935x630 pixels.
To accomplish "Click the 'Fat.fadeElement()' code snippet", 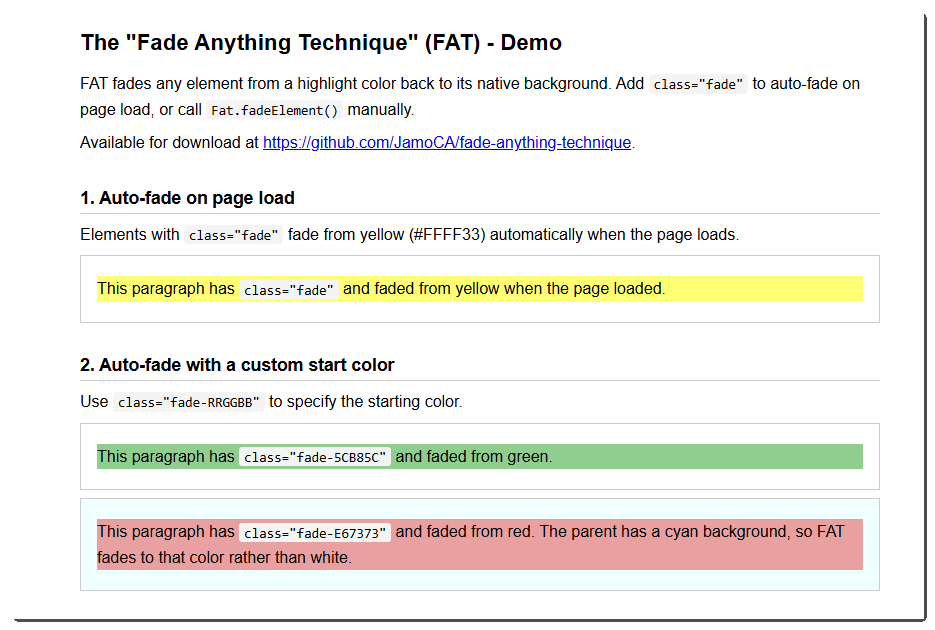I will tap(274, 110).
